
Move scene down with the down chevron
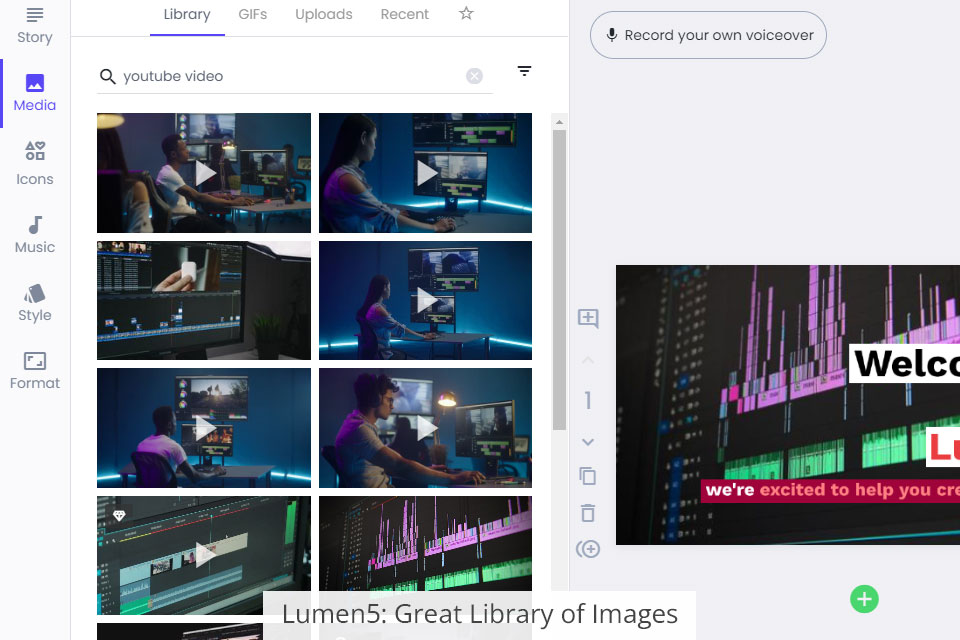pos(588,442)
